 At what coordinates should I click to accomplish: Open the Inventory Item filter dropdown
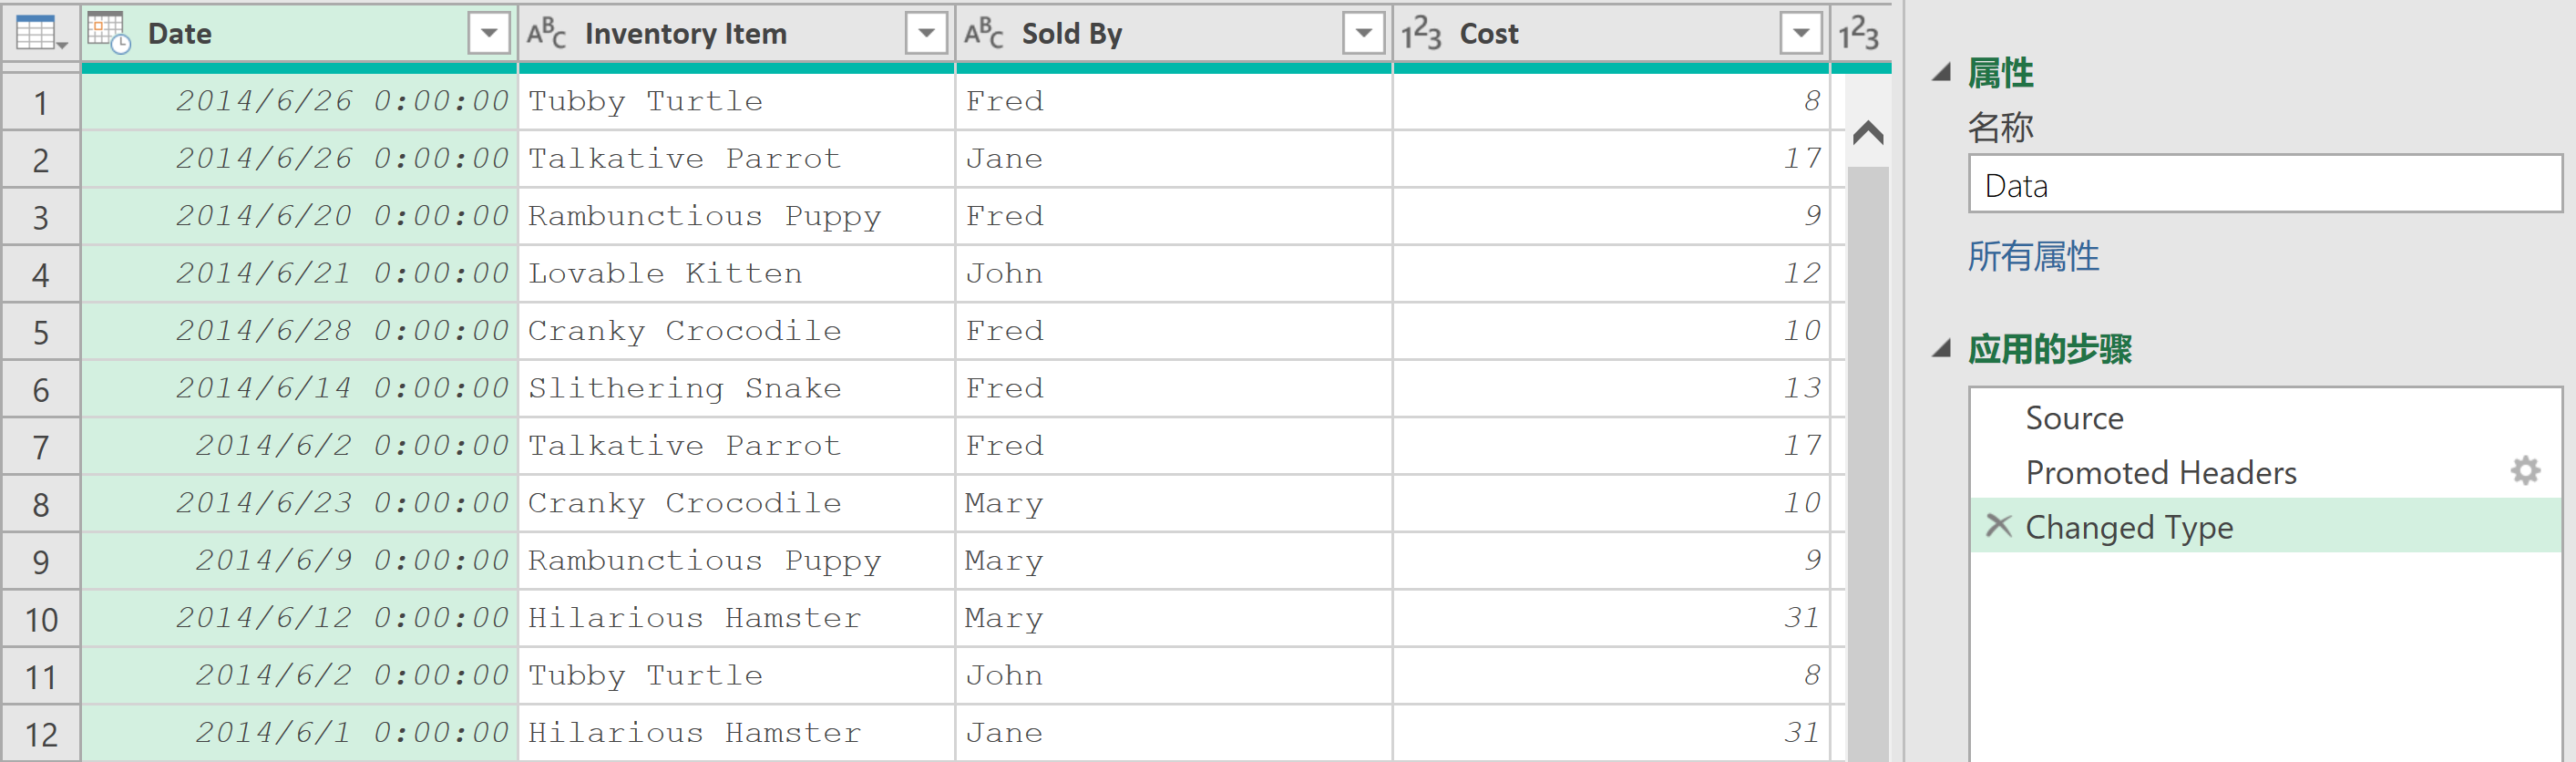coord(926,34)
